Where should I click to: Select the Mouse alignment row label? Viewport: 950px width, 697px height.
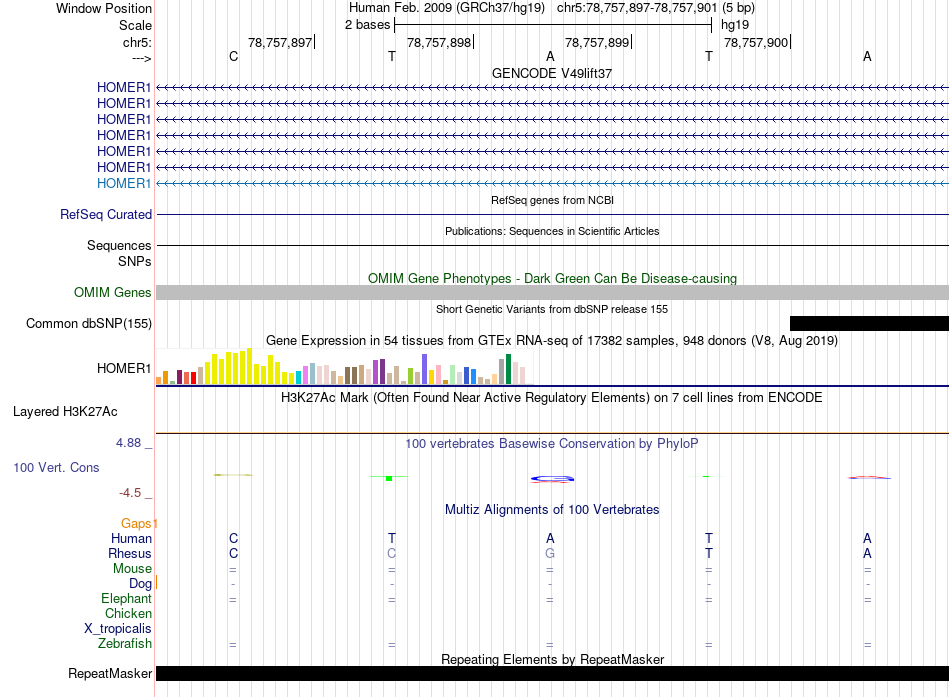click(x=132, y=569)
